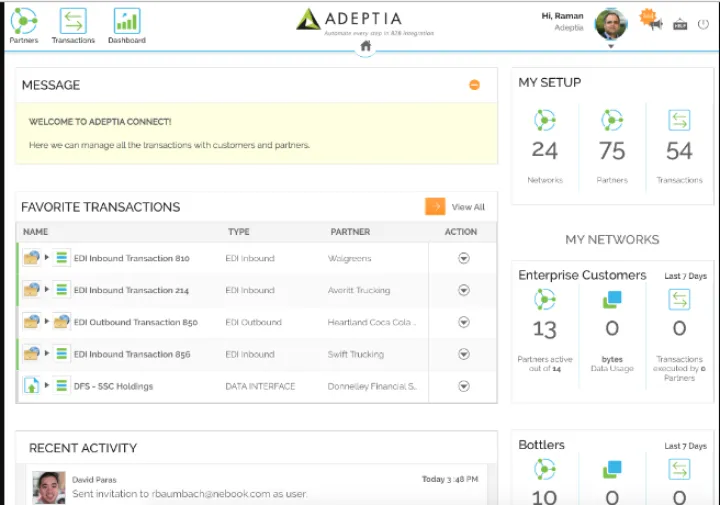
Task: Click View All favorite transactions
Action: pos(467,207)
